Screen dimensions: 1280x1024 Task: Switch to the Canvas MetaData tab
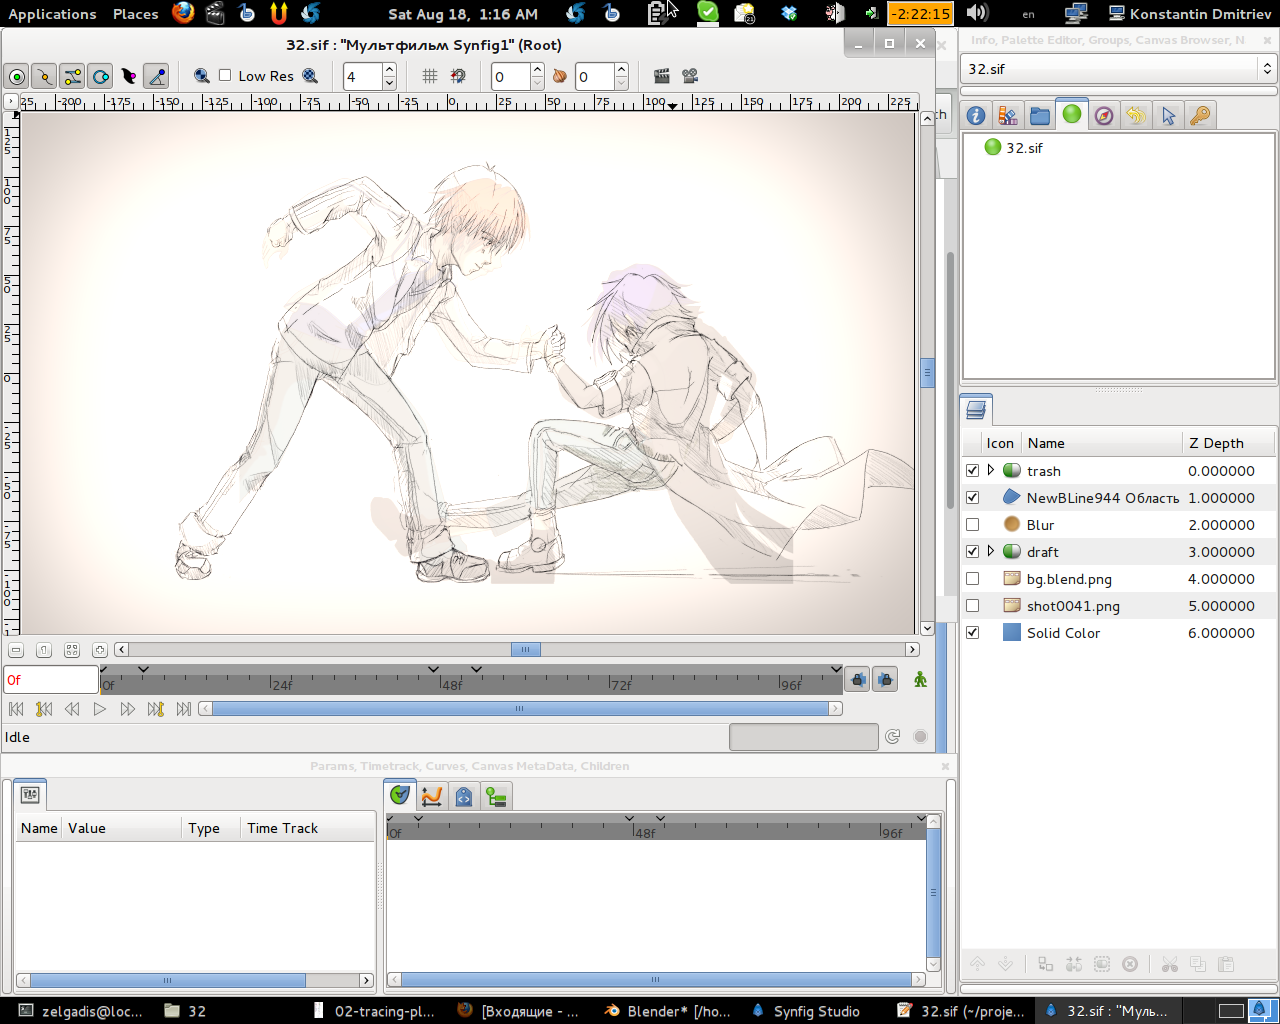(464, 796)
